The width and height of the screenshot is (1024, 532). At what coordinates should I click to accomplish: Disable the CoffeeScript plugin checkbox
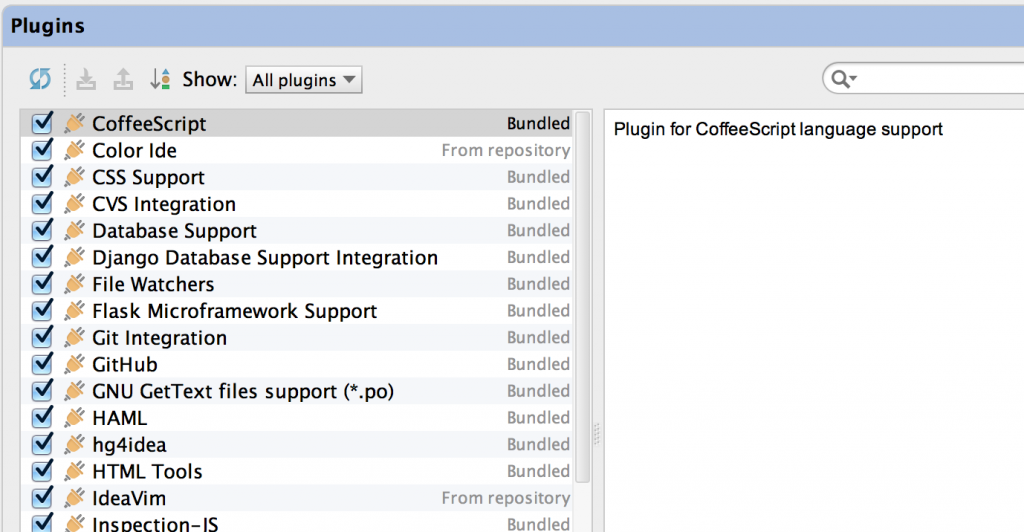[42, 123]
